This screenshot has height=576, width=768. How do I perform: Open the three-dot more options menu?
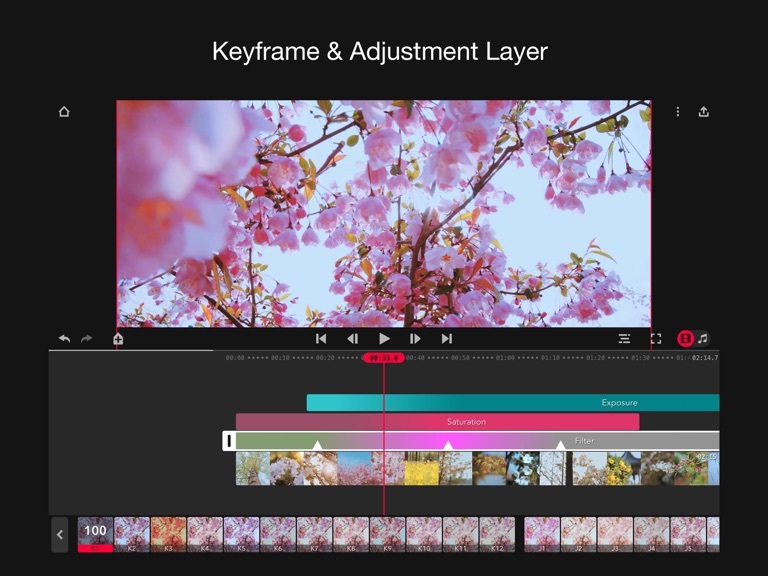click(677, 112)
